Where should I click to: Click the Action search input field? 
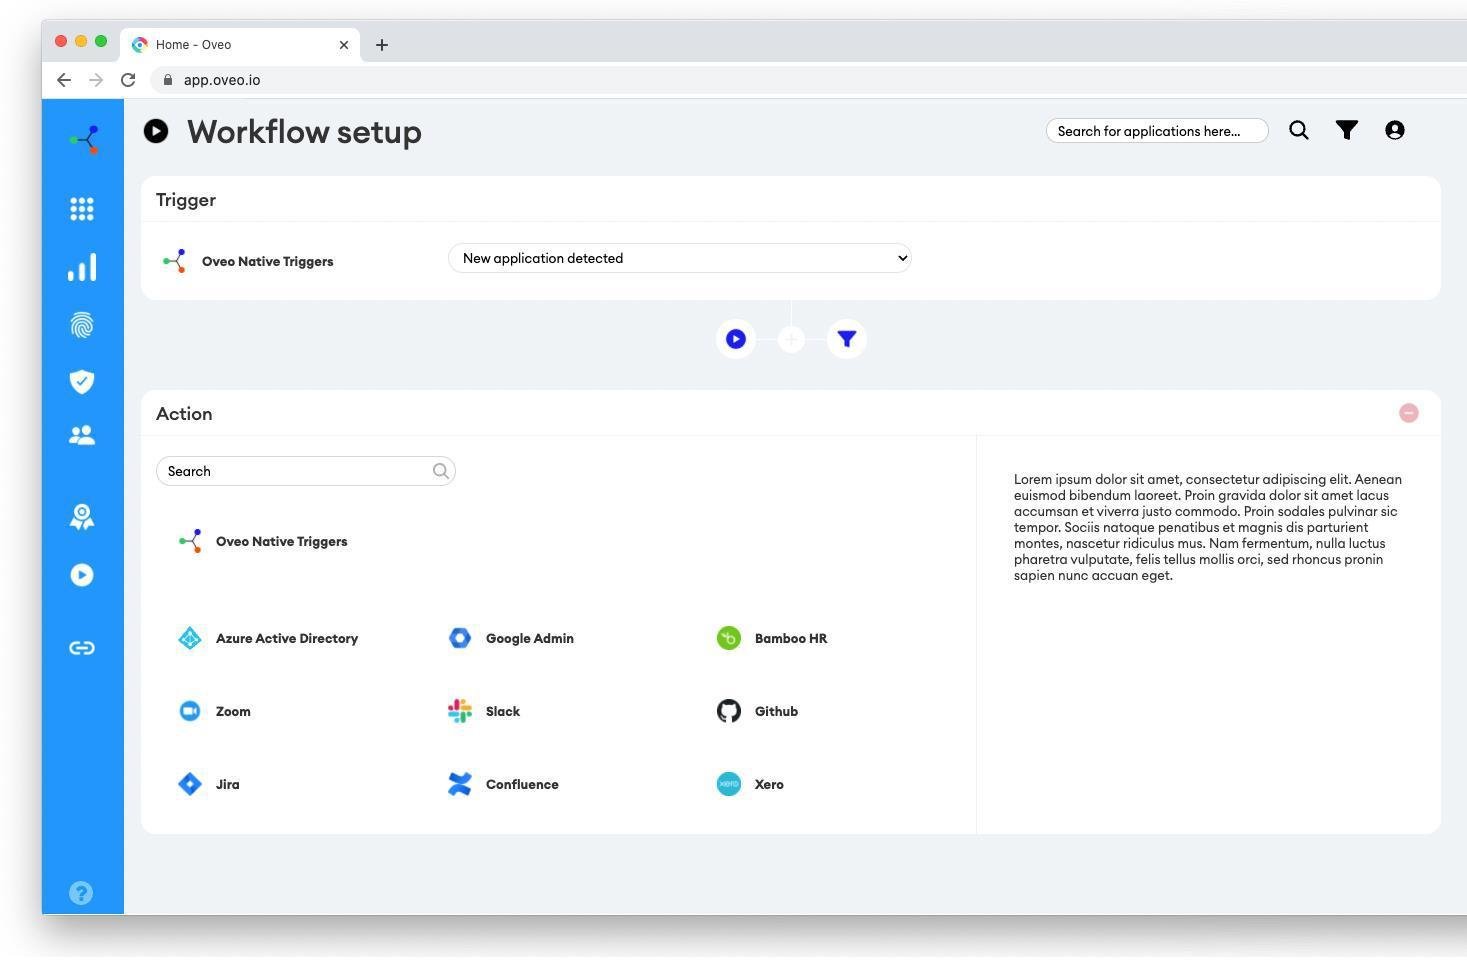pos(297,471)
